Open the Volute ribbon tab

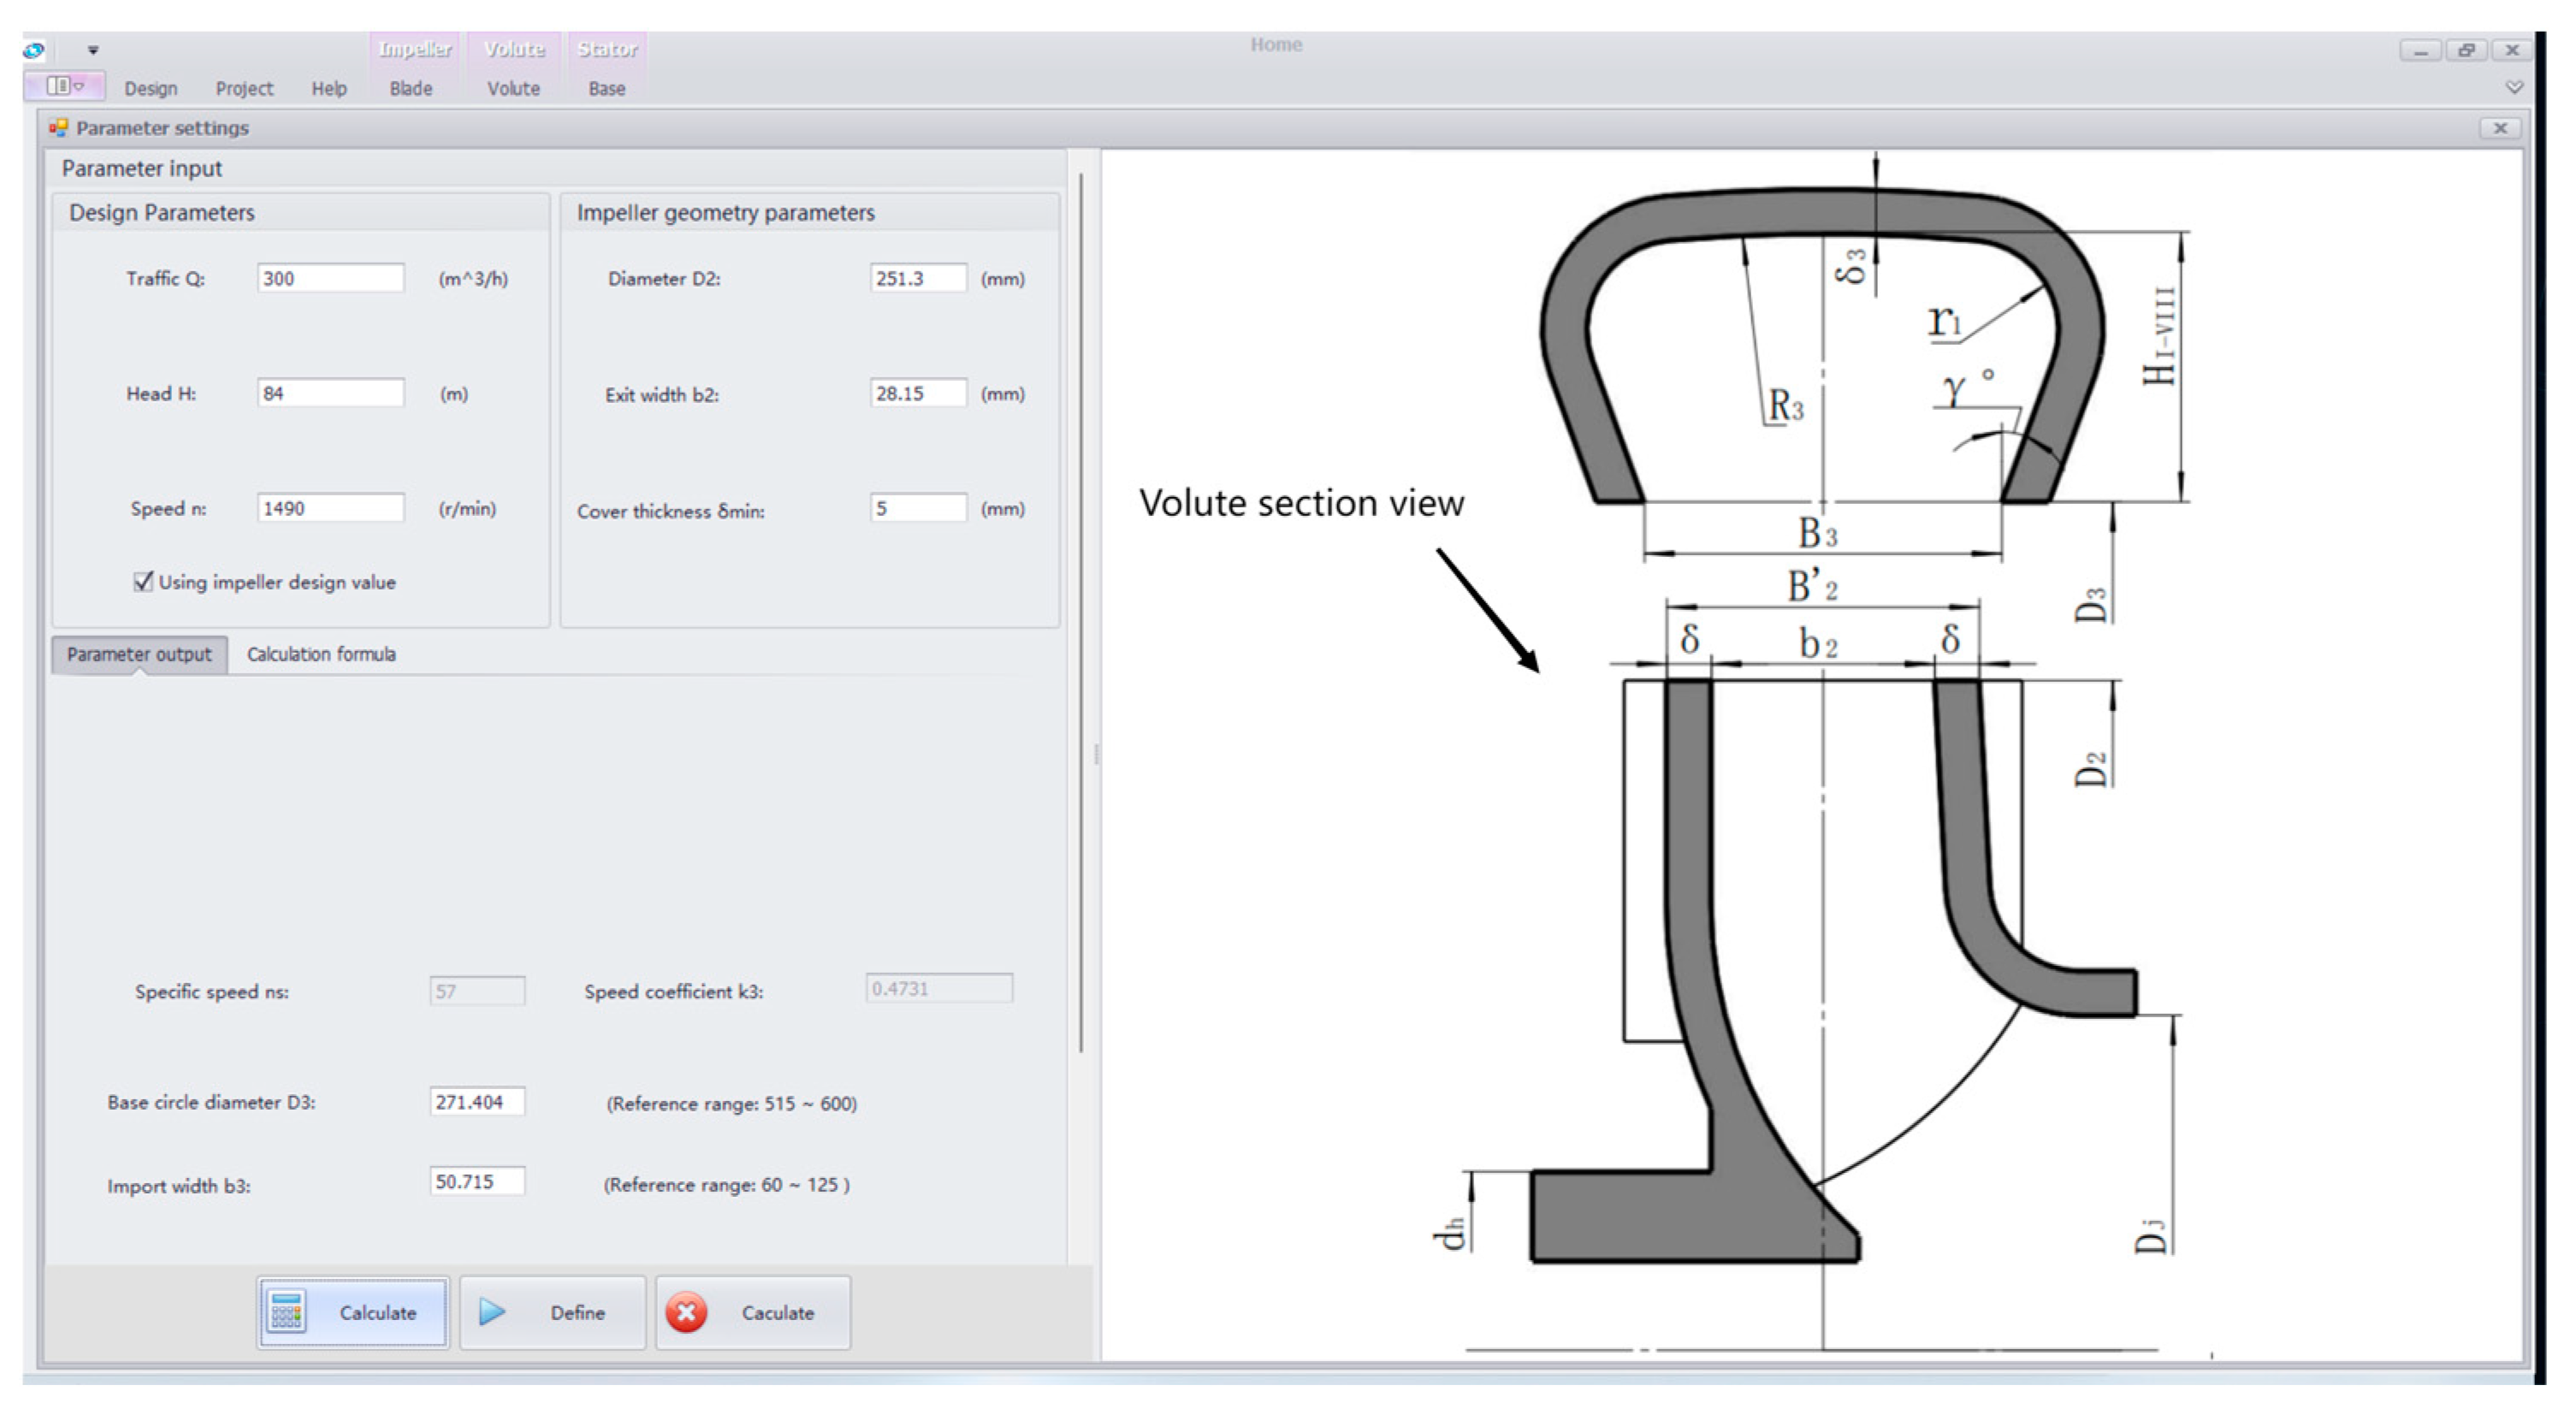point(513,89)
